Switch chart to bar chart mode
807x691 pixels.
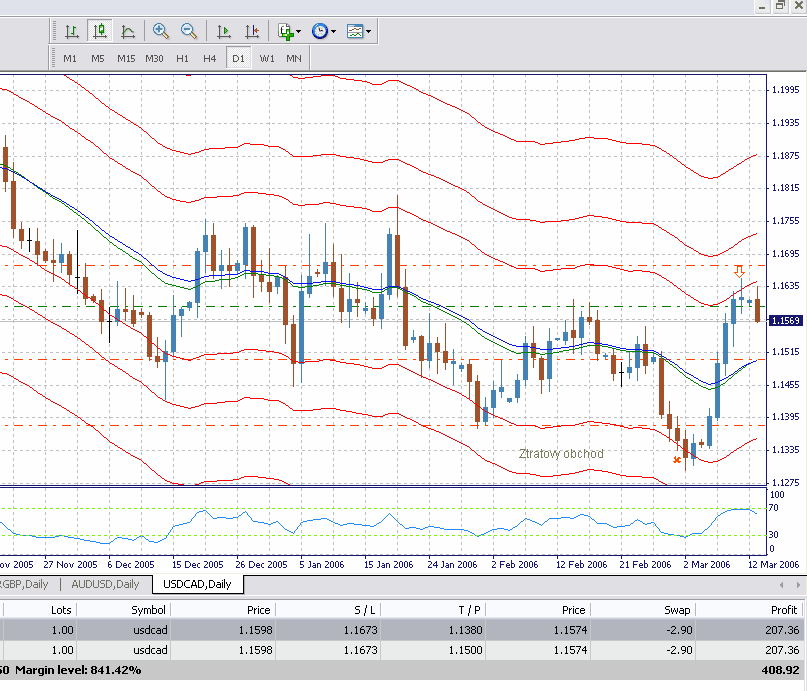(71, 31)
